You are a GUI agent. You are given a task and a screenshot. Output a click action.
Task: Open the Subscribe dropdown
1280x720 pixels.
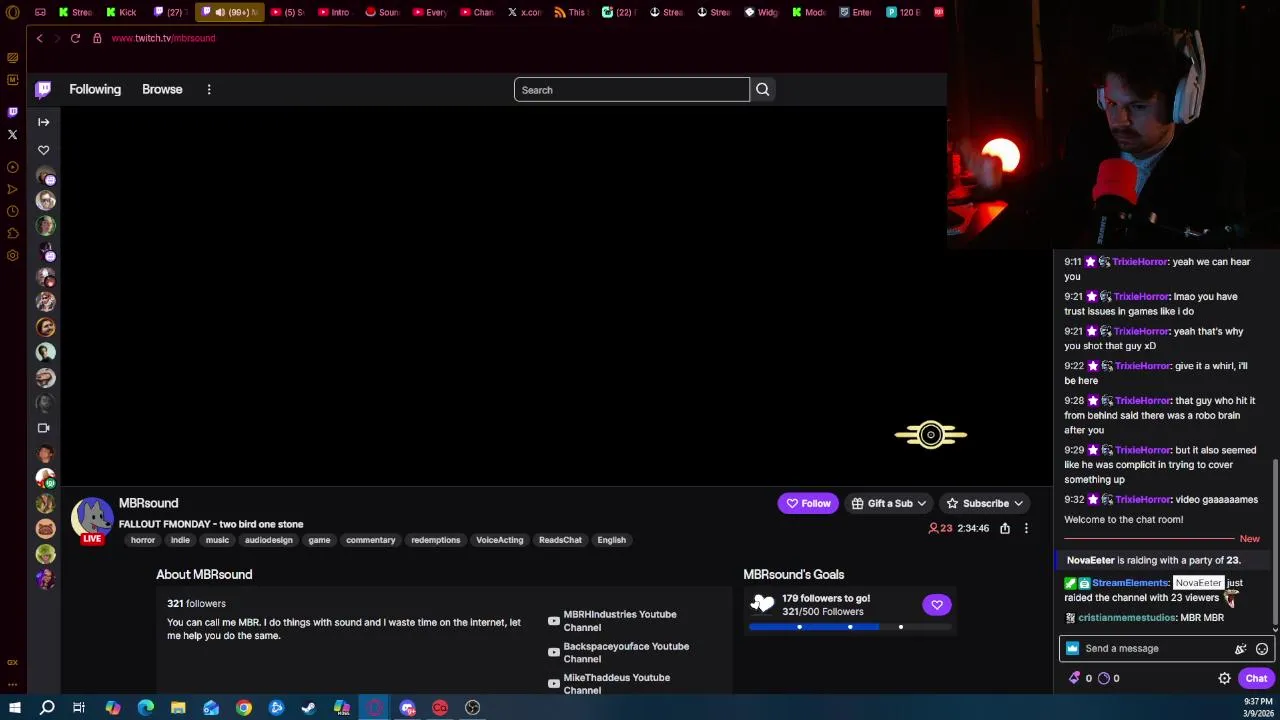[x=985, y=504]
